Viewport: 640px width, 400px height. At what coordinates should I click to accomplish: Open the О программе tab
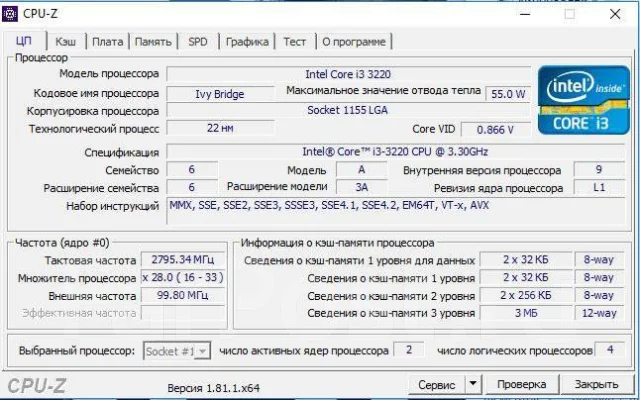pyautogui.click(x=354, y=42)
